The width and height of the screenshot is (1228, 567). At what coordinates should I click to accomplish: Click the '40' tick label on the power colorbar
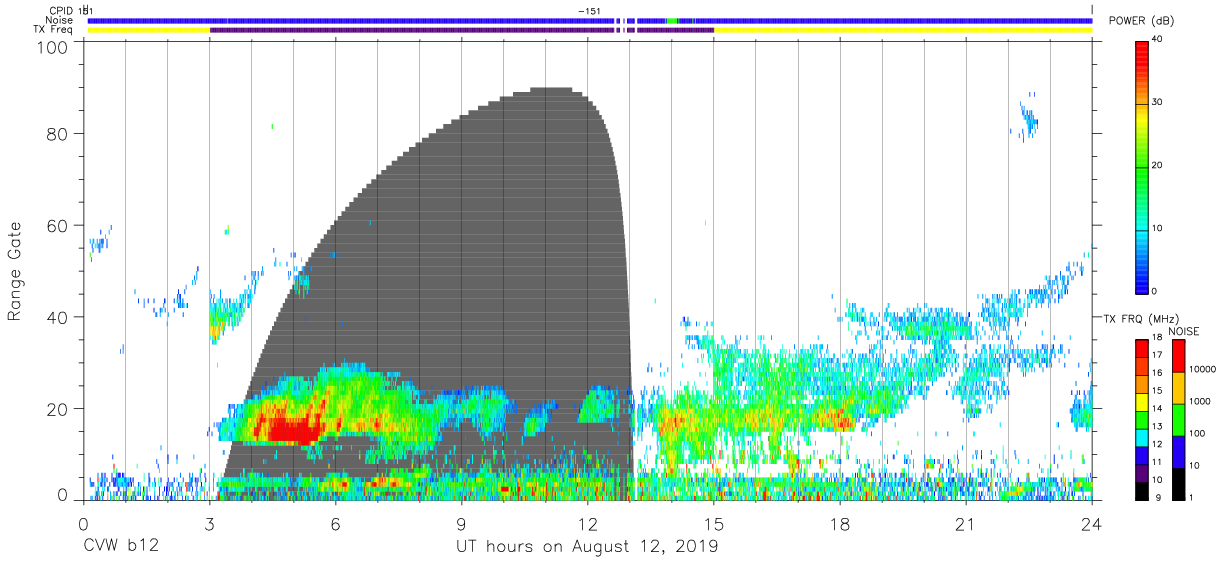[1158, 40]
